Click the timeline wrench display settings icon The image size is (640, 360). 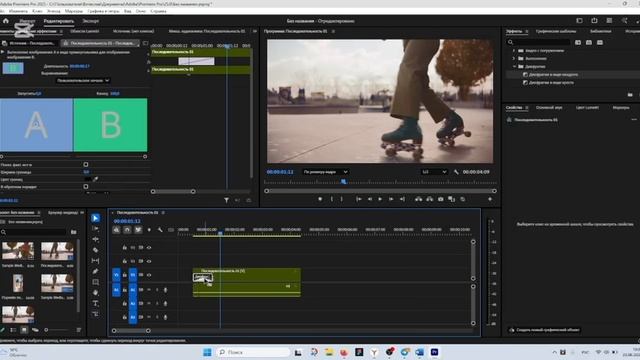(160, 230)
